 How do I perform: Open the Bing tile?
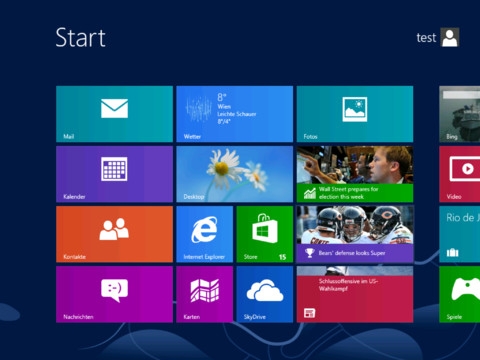click(460, 114)
